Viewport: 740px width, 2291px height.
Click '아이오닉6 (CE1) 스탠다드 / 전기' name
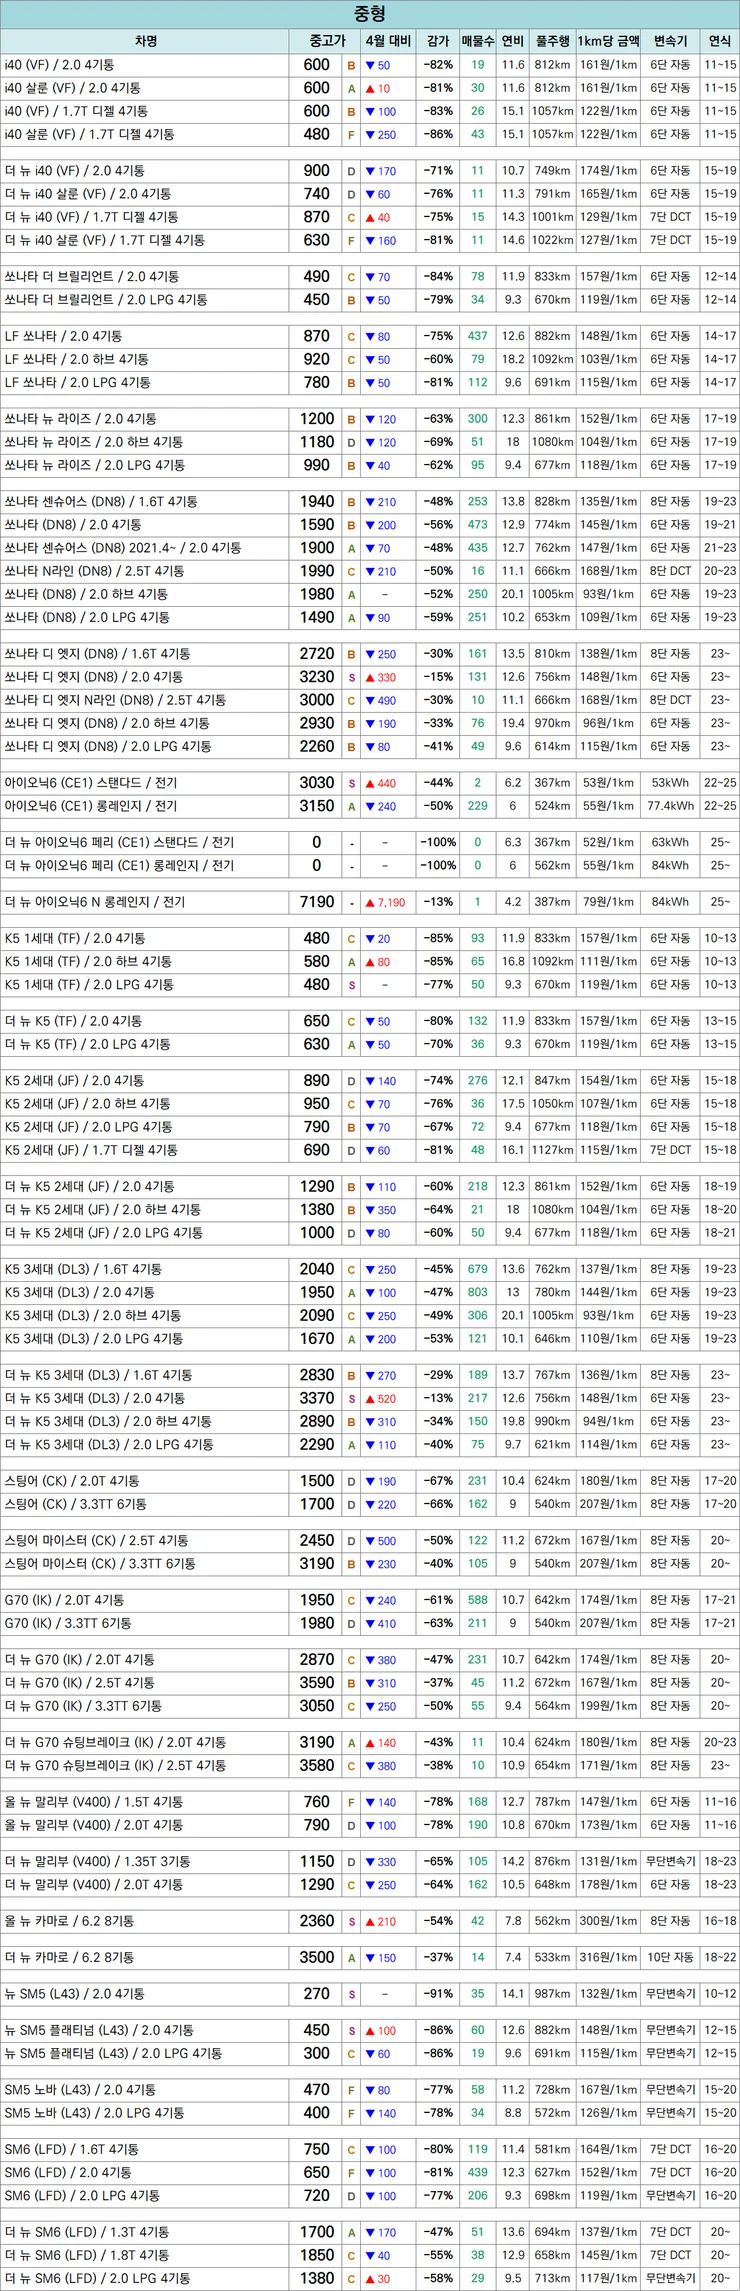point(90,783)
